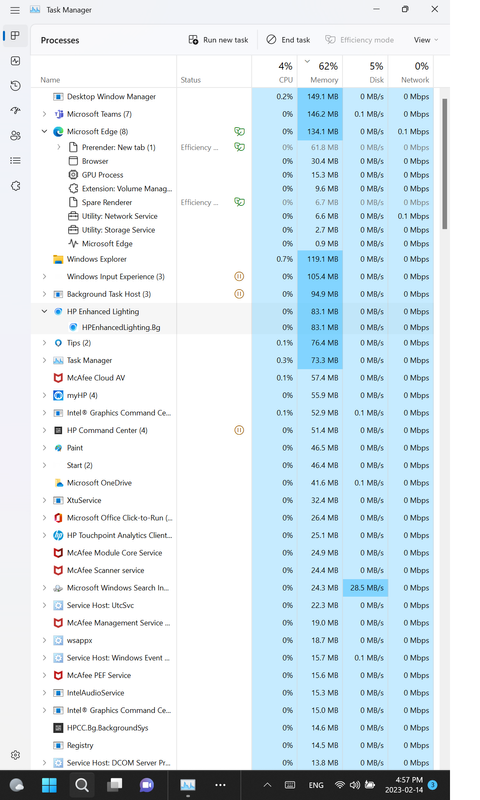The width and height of the screenshot is (480, 800).
Task: Click the Microsoft OneDrive process icon
Action: [x=58, y=483]
